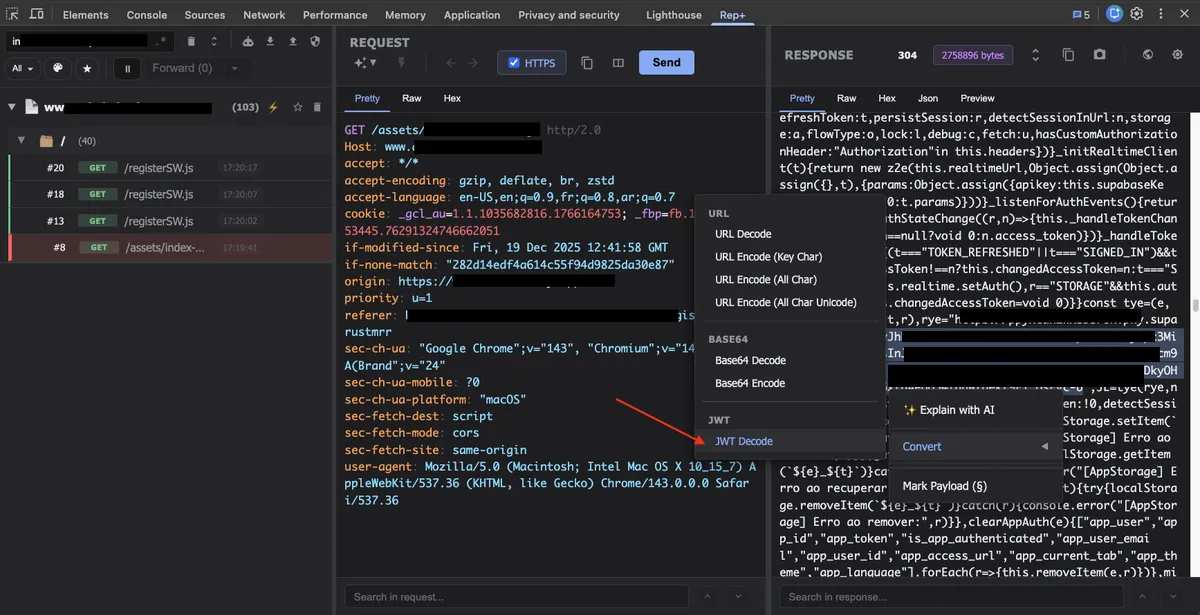Click the color palette icon in filter row

[x=57, y=68]
